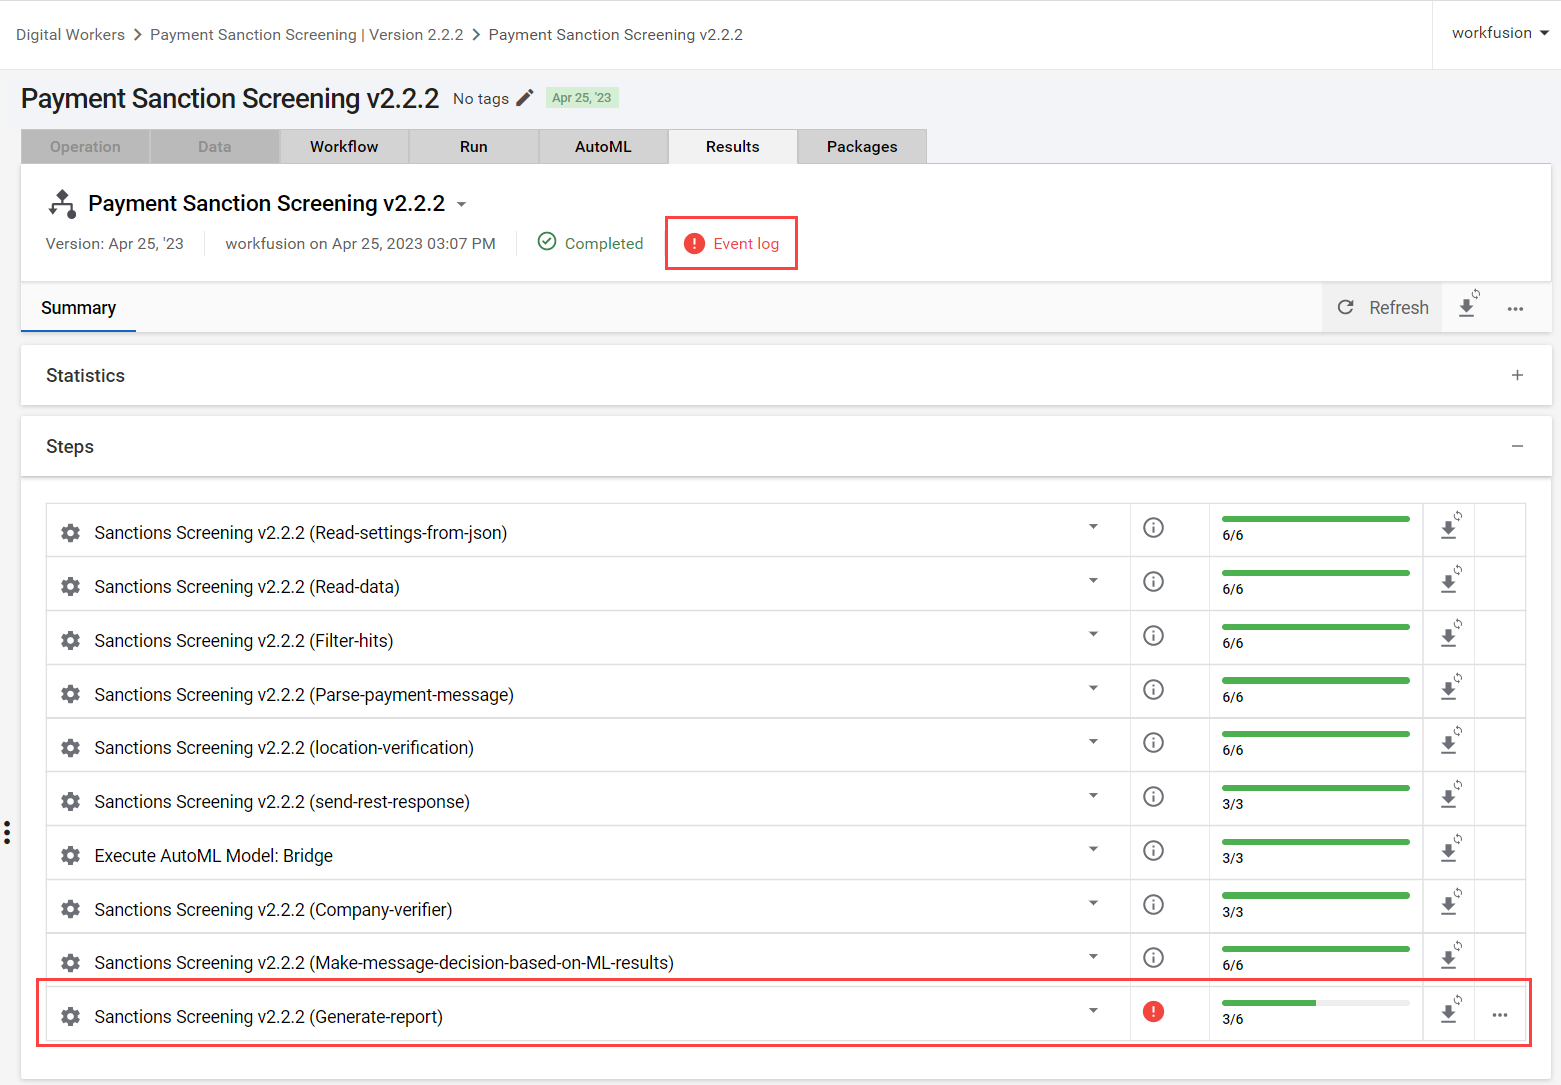The width and height of the screenshot is (1561, 1085).
Task: Download results for Company-verifier step
Action: pos(1450,904)
